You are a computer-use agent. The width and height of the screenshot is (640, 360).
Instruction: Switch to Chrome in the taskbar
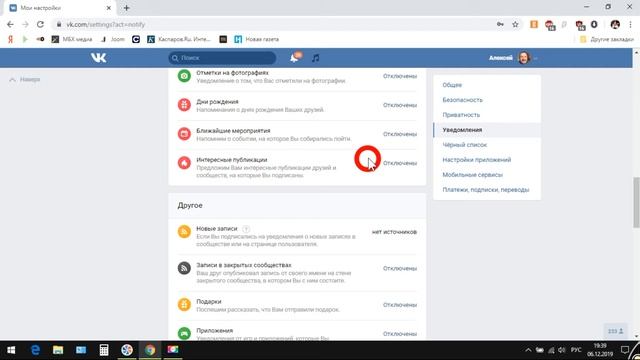pyautogui.click(x=150, y=350)
